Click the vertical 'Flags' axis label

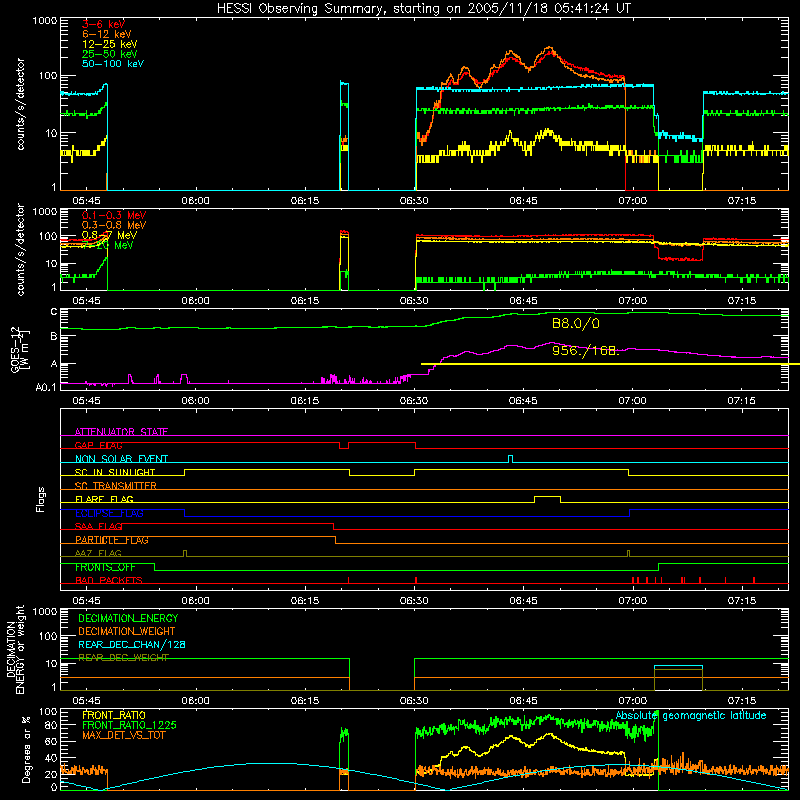40,499
